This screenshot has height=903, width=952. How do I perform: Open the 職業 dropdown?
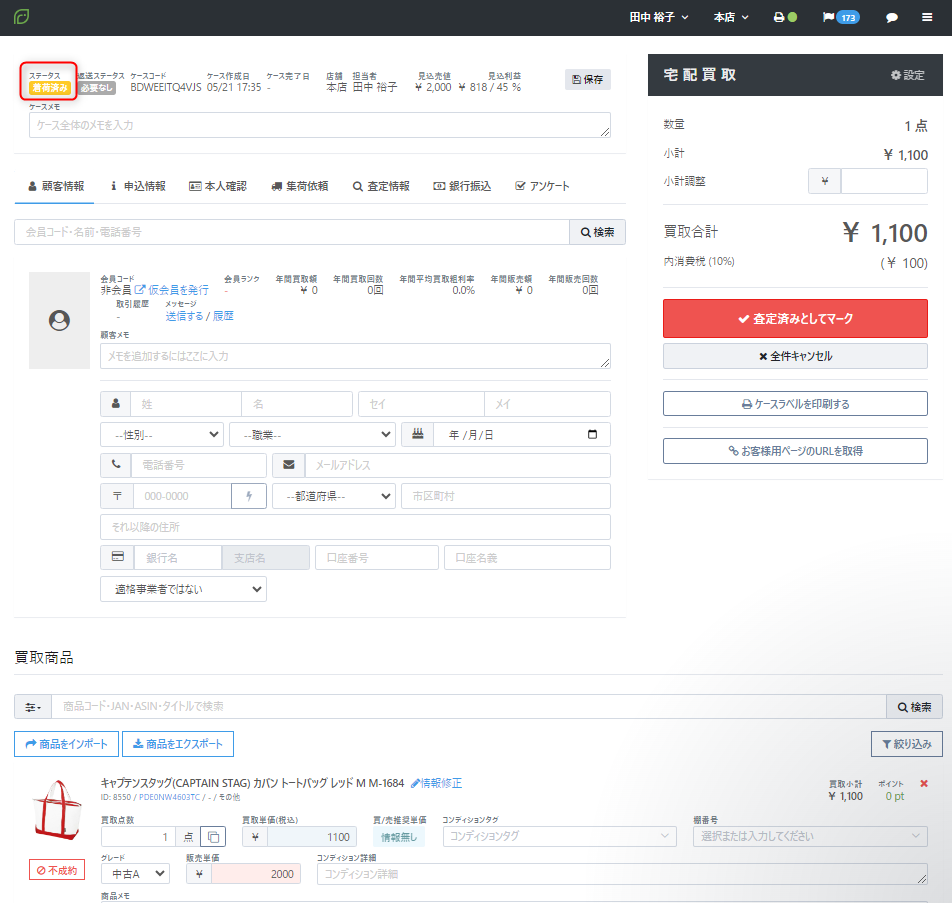pyautogui.click(x=312, y=435)
